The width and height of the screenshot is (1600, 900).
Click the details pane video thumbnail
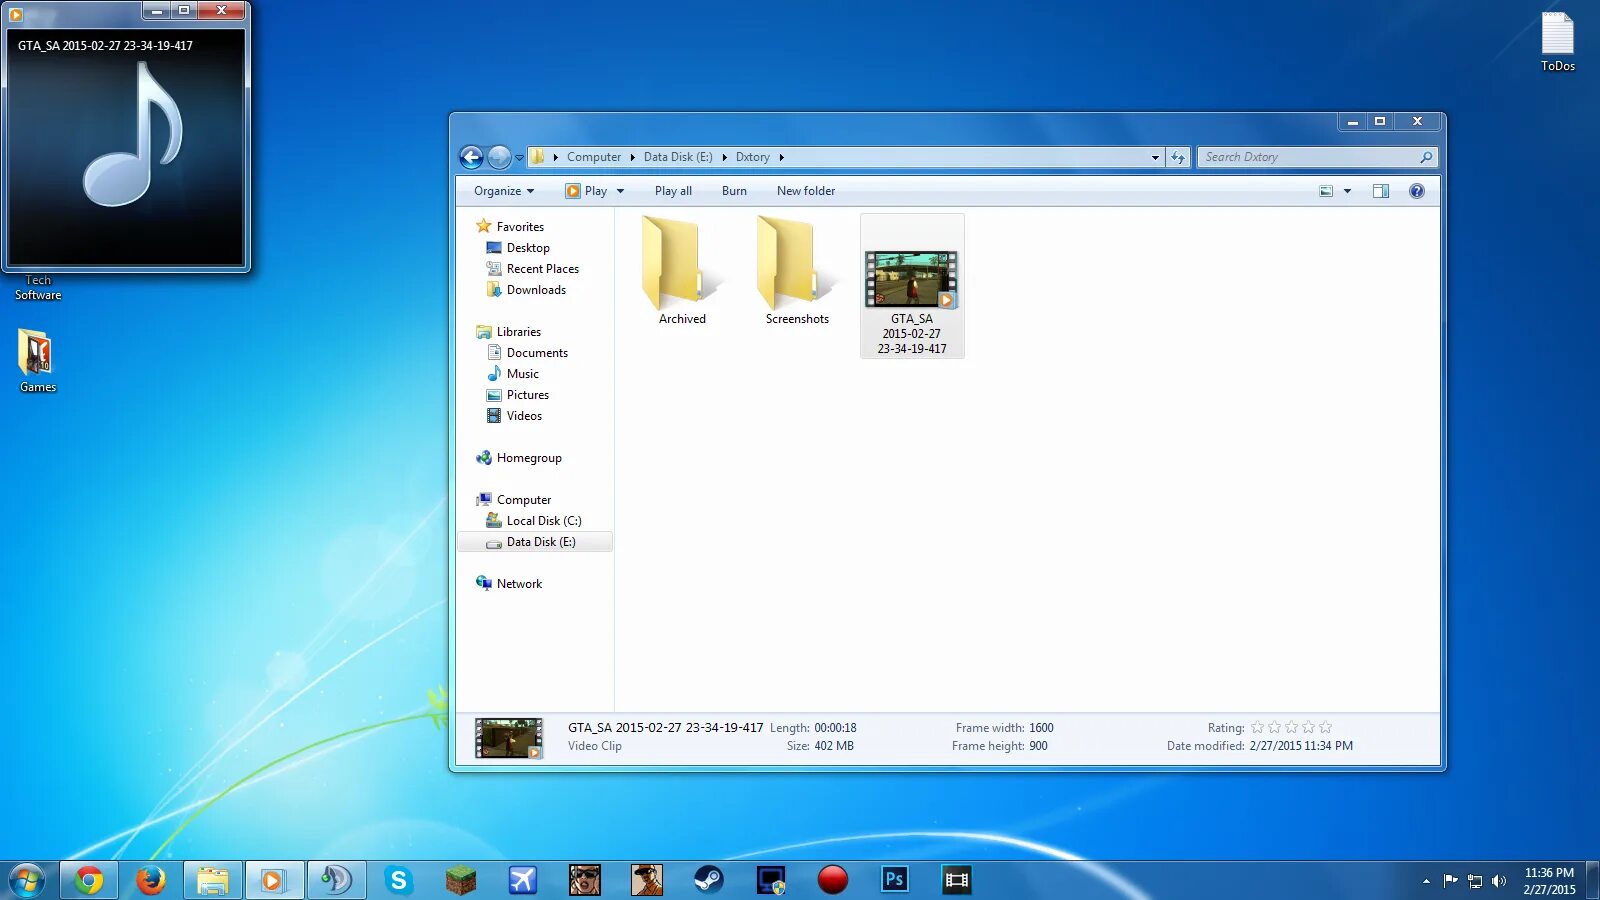pos(509,739)
